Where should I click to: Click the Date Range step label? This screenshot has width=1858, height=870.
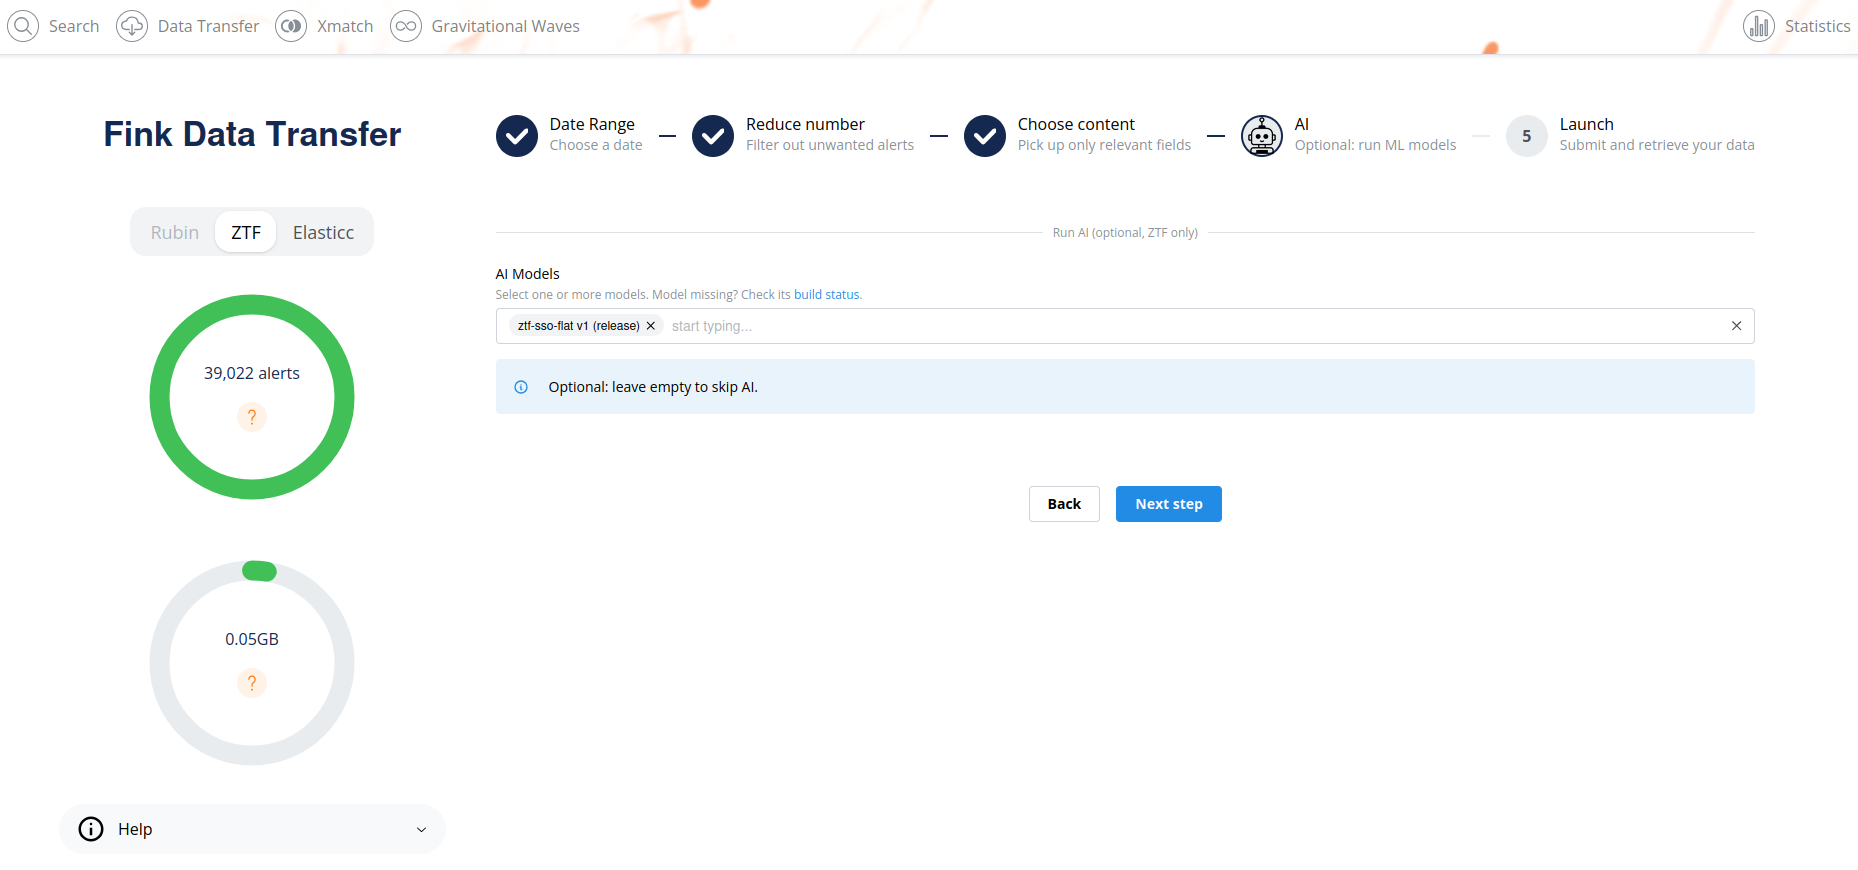pyautogui.click(x=592, y=124)
